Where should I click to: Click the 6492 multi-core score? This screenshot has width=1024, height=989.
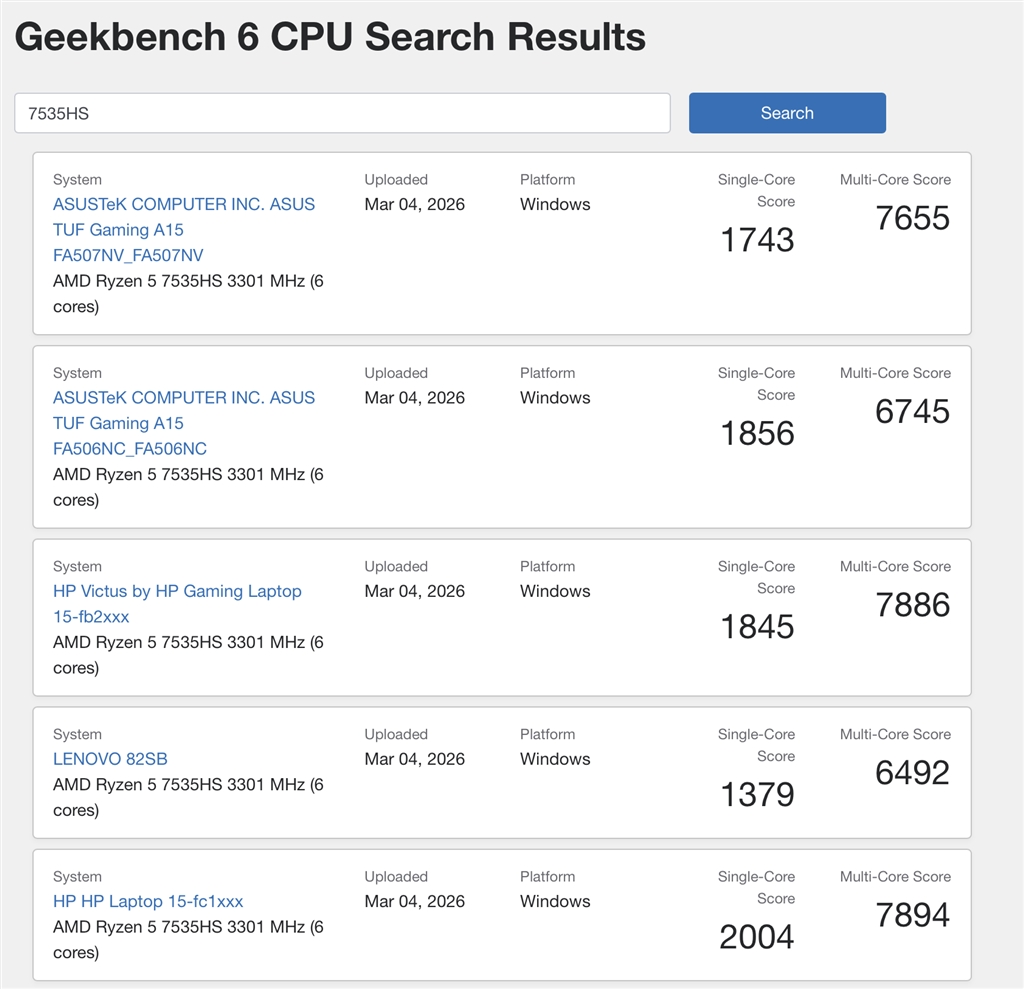912,773
